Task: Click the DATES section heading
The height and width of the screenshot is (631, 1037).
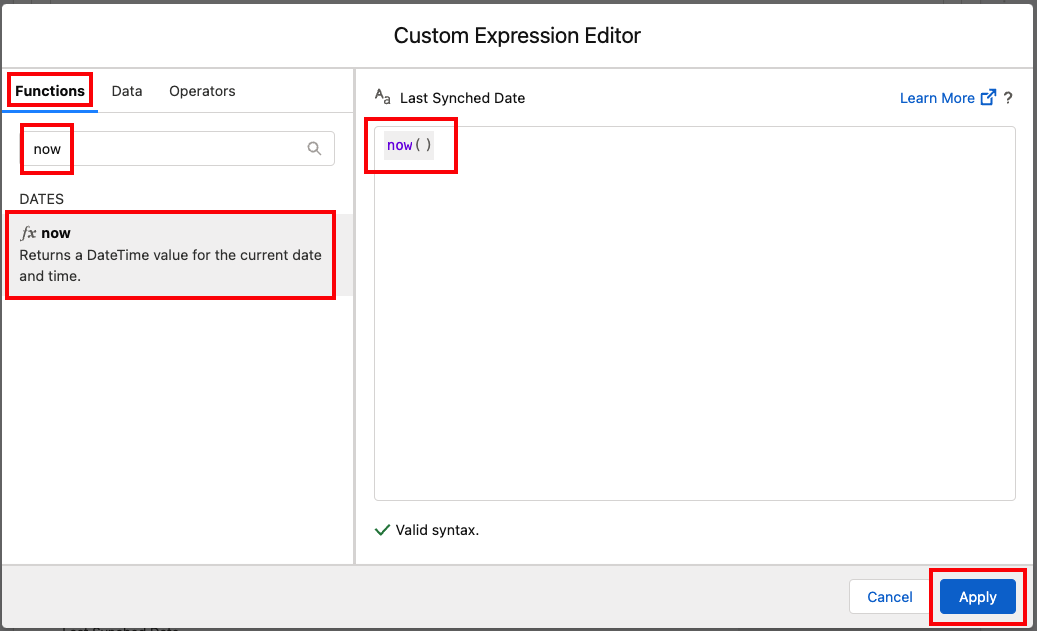Action: coord(41,198)
